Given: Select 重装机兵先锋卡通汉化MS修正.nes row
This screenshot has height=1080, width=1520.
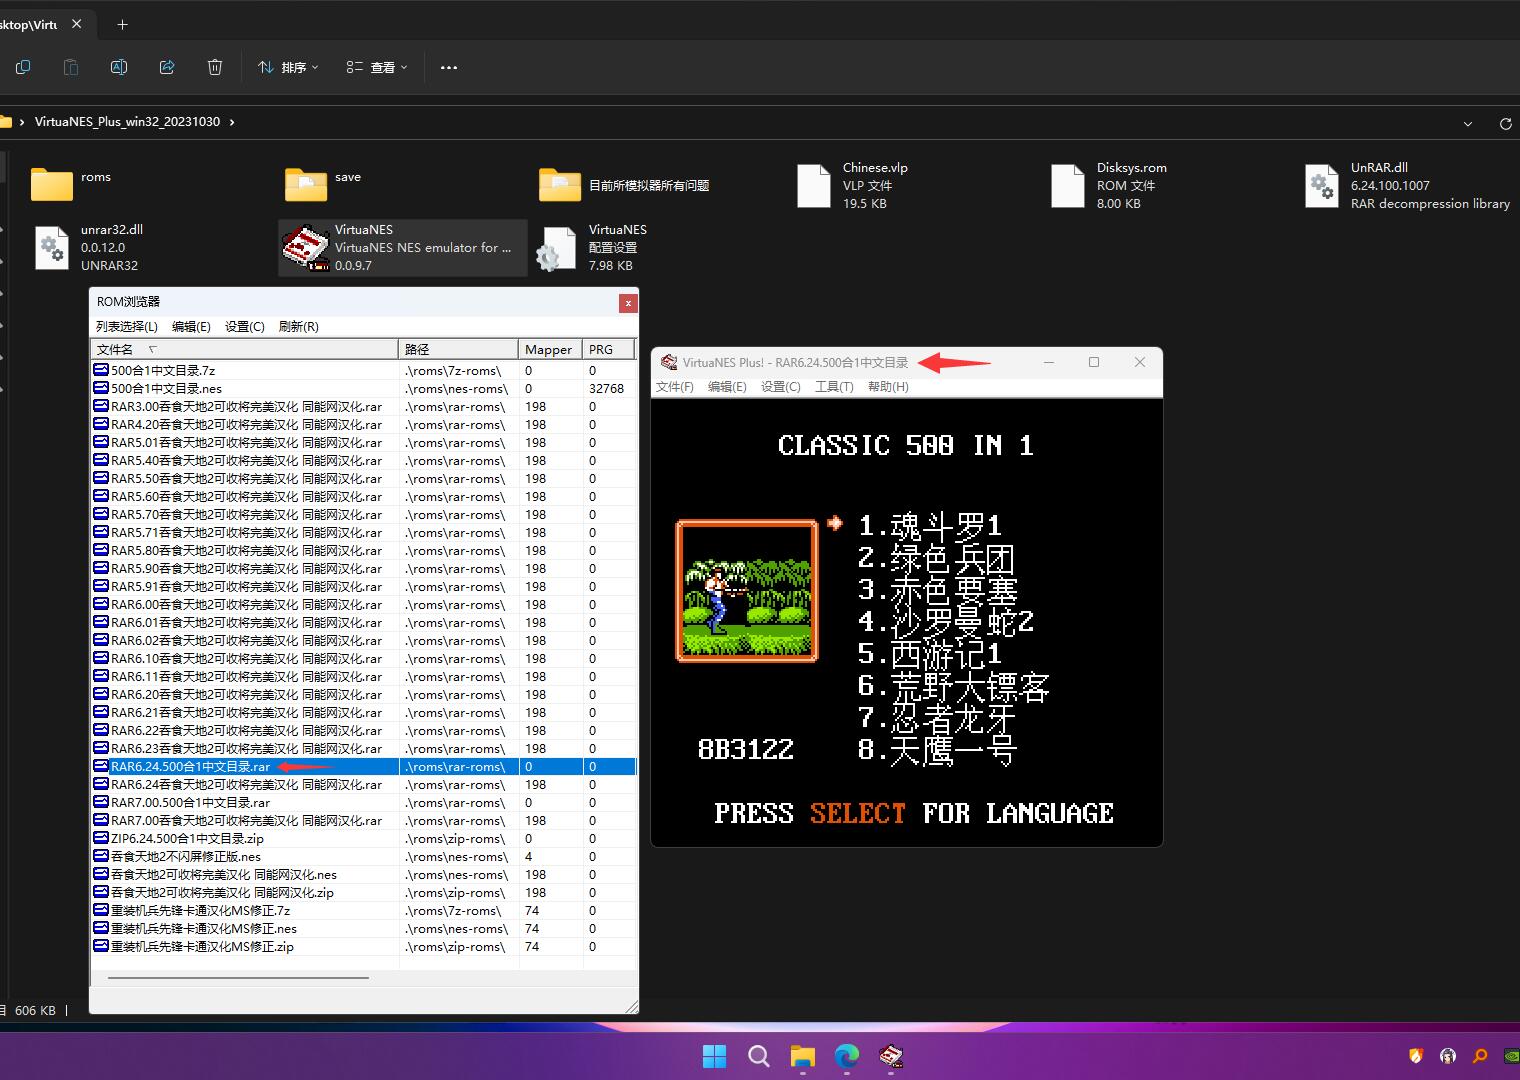Looking at the screenshot, I should click(364, 928).
